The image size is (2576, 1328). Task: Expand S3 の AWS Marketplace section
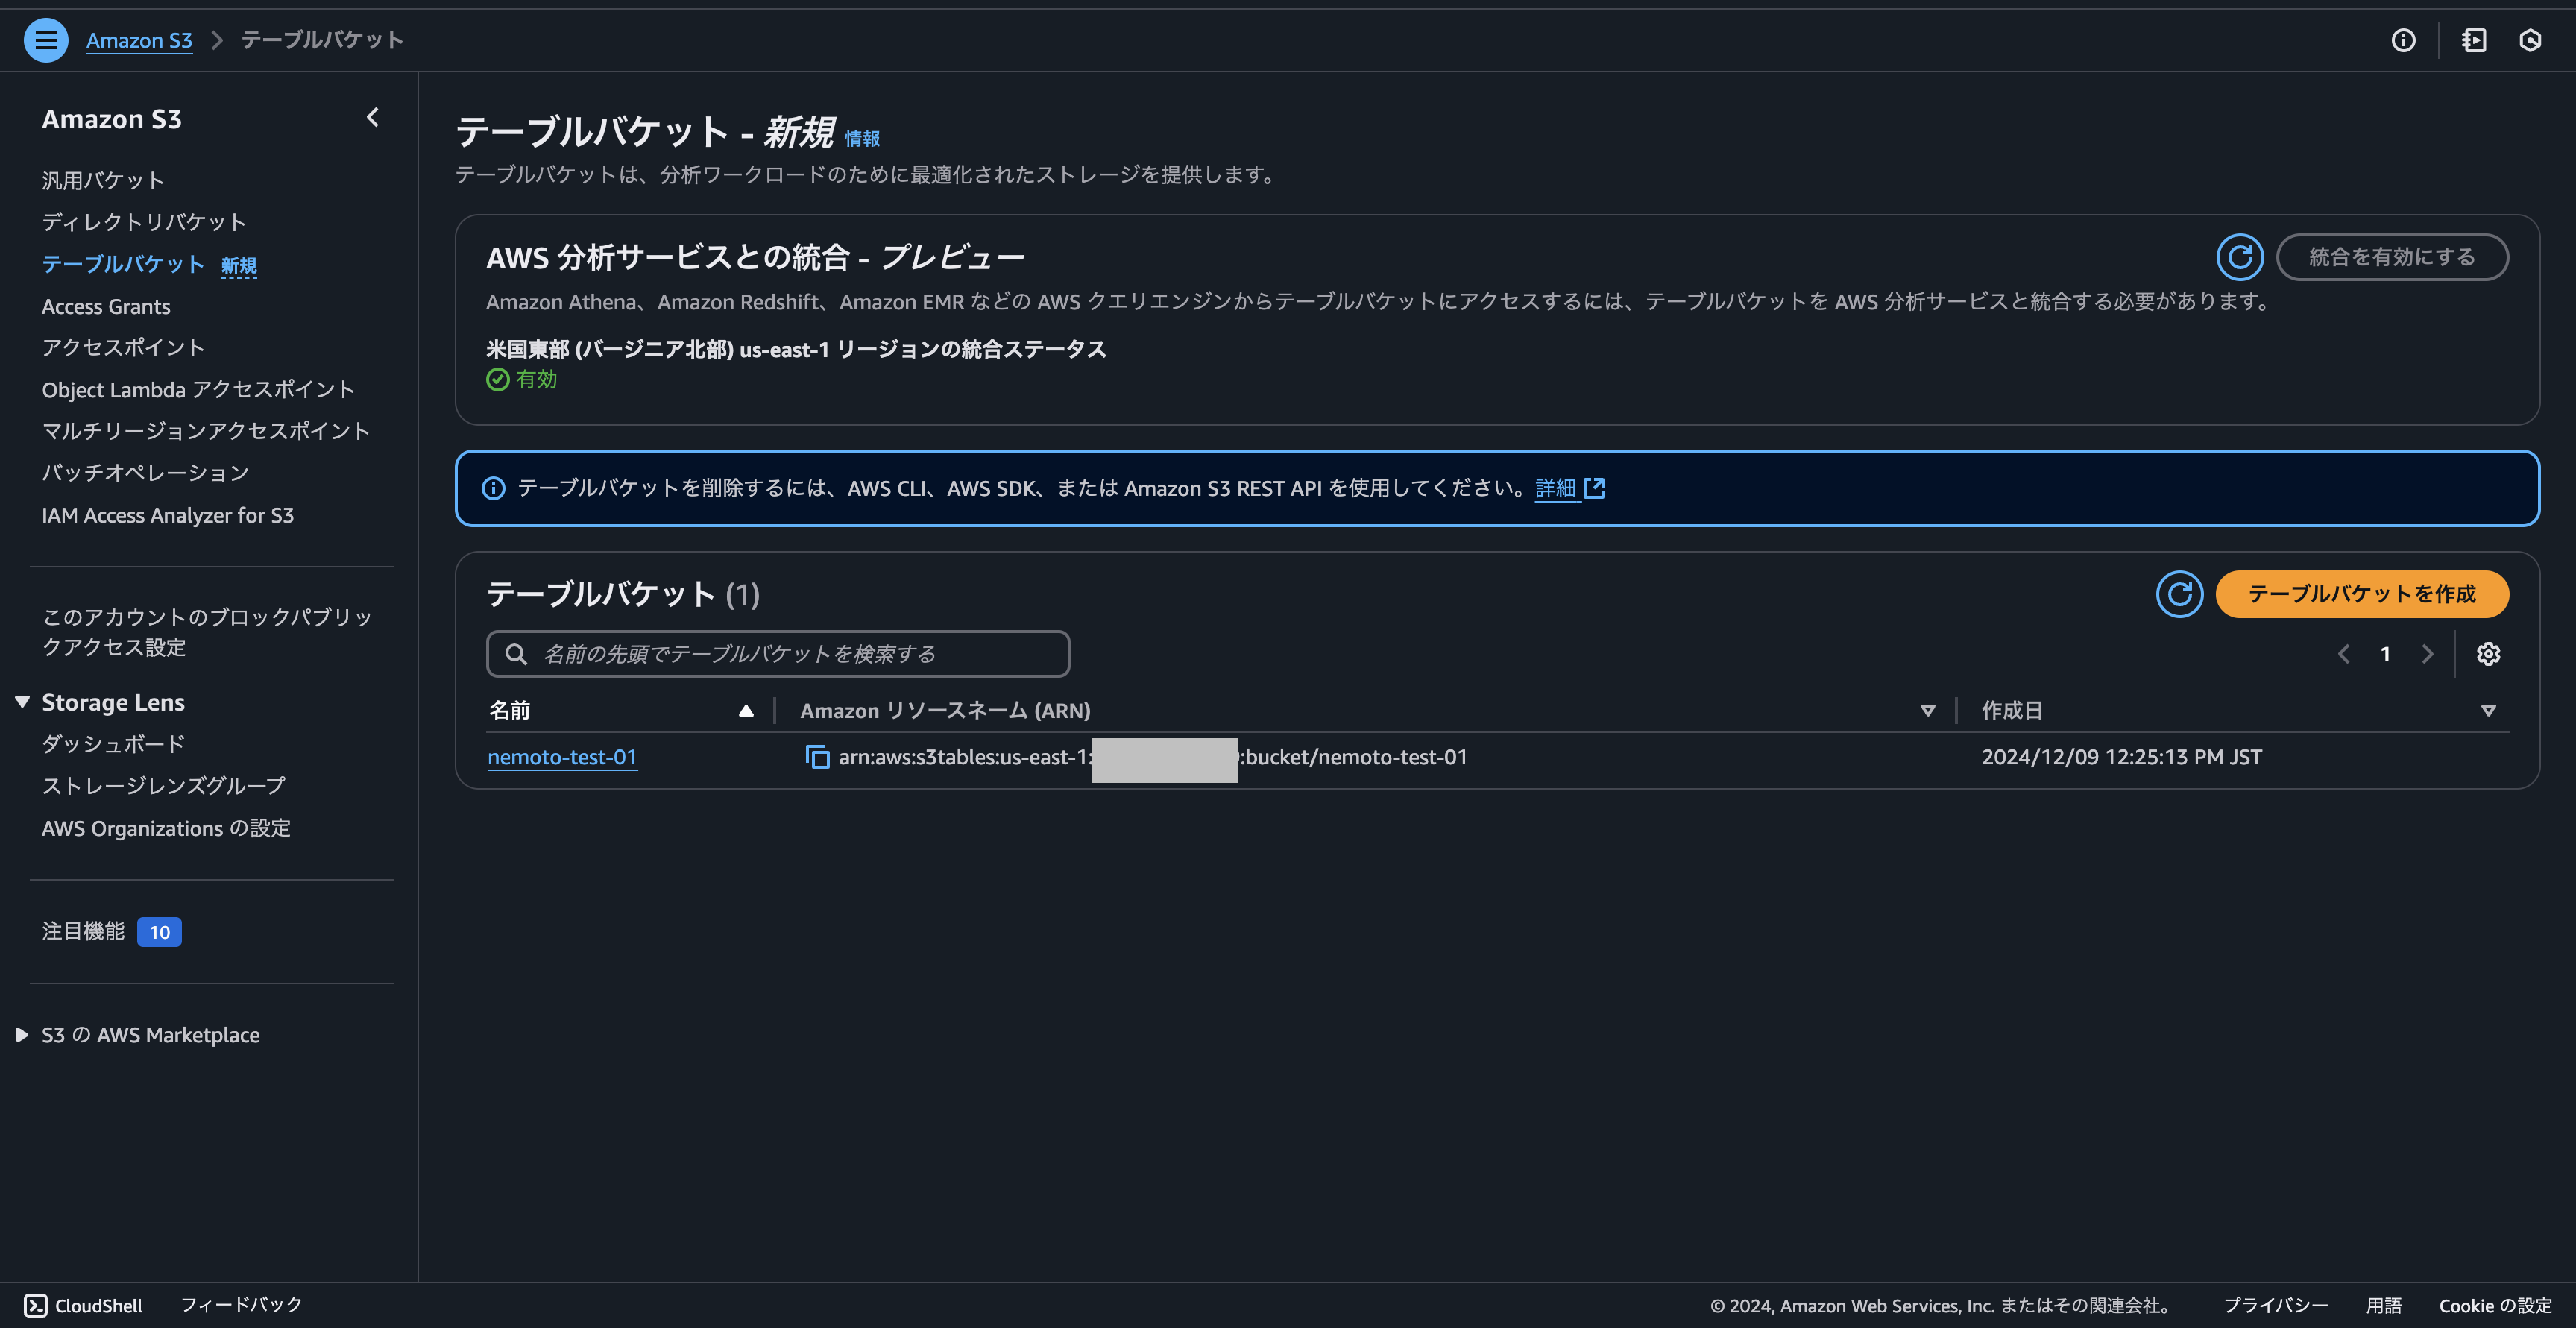point(22,1035)
